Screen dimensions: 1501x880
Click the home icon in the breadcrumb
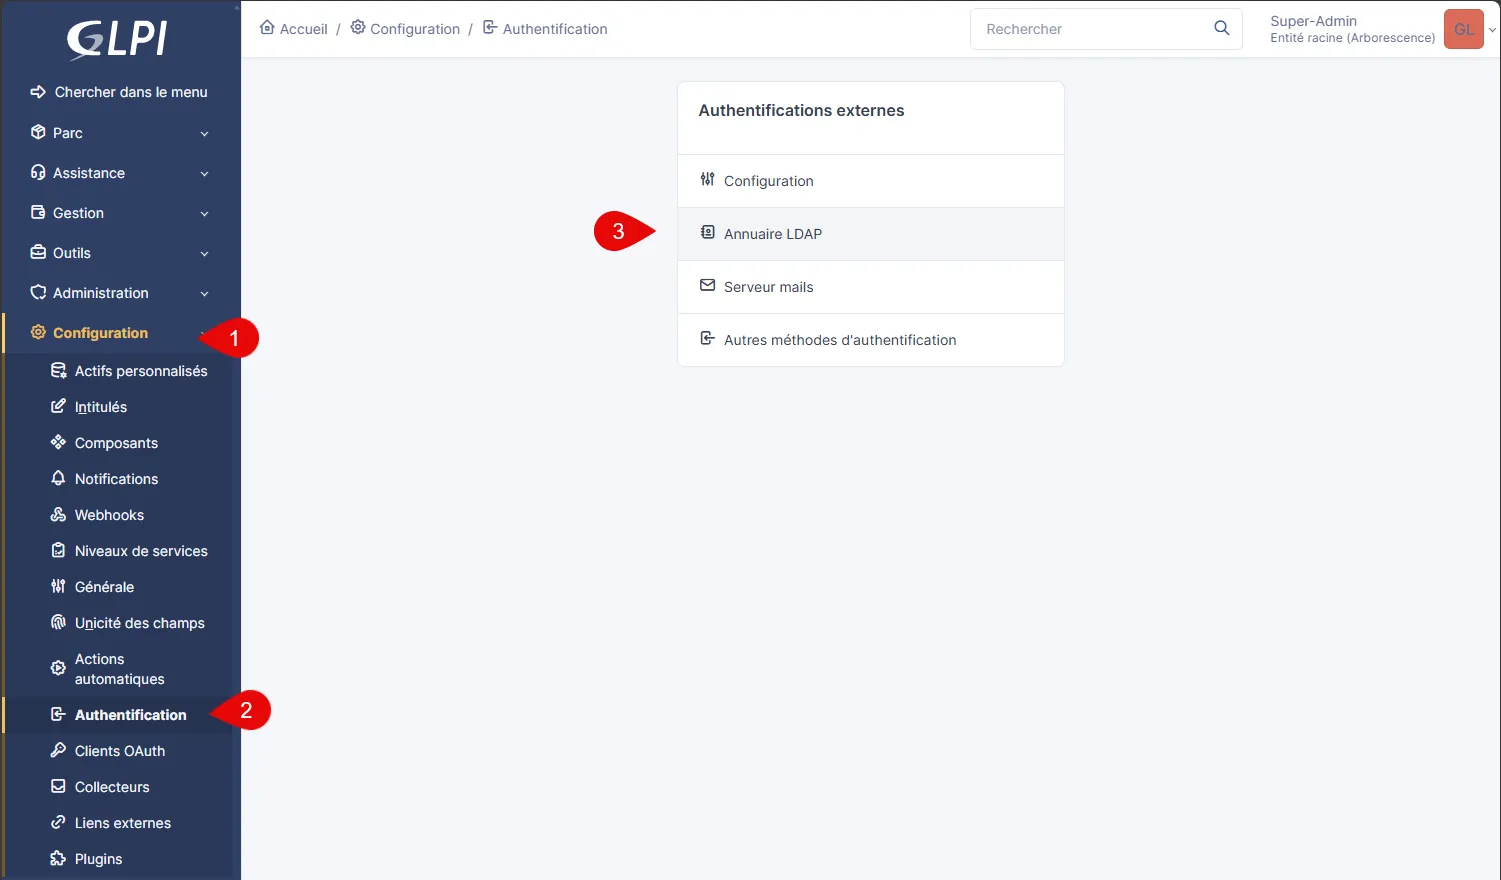point(267,28)
